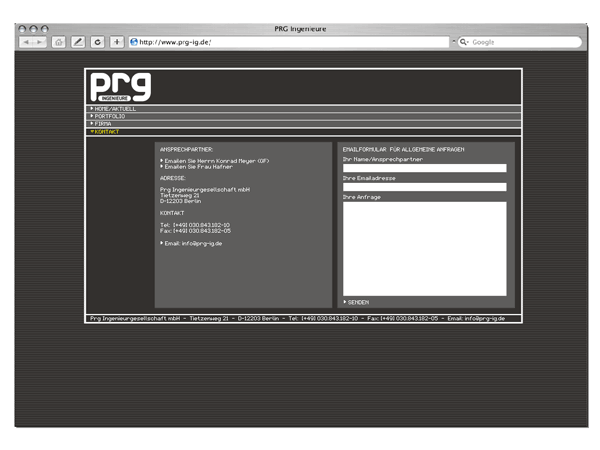The width and height of the screenshot is (600, 450).
Task: Close the browser window with red button
Action: pyautogui.click(x=22, y=29)
